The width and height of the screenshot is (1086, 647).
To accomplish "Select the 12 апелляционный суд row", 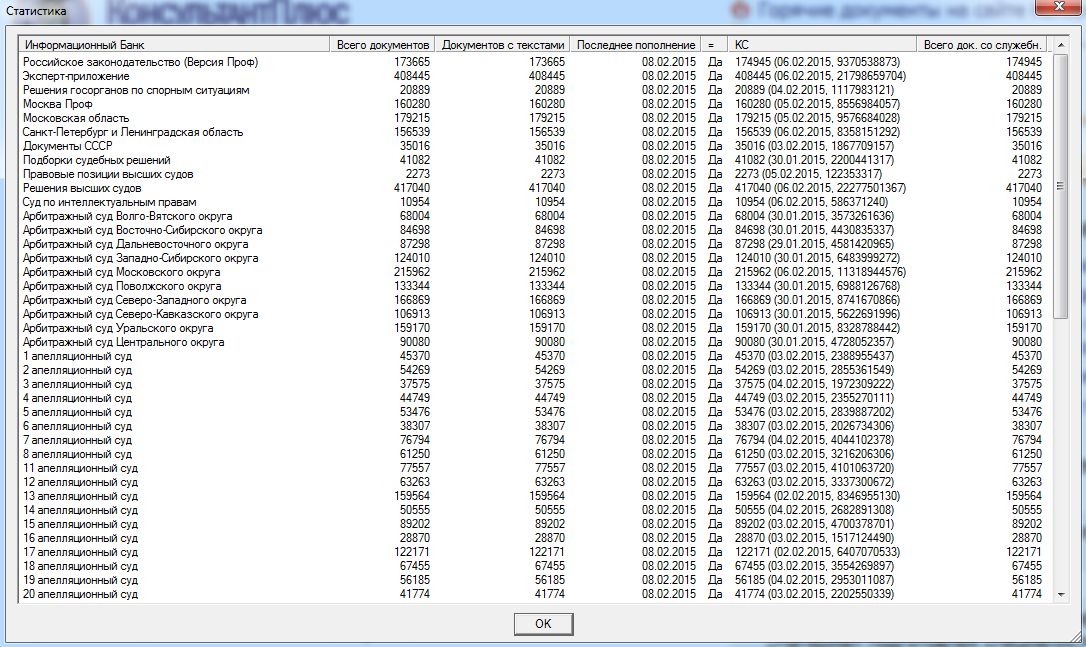I will pos(533,481).
